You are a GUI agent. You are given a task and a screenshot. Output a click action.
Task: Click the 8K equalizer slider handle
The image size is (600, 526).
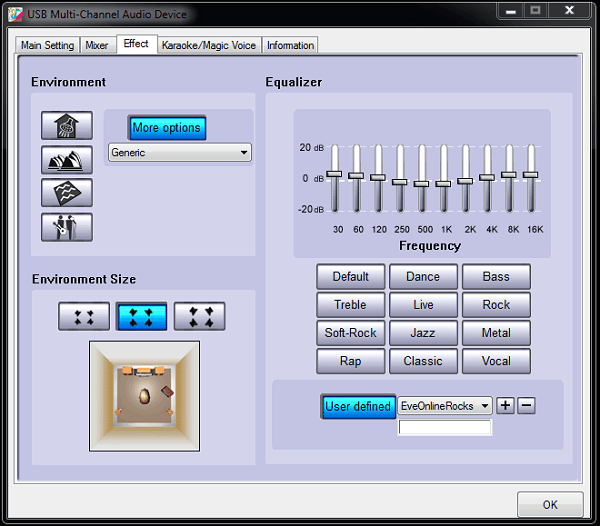509,175
